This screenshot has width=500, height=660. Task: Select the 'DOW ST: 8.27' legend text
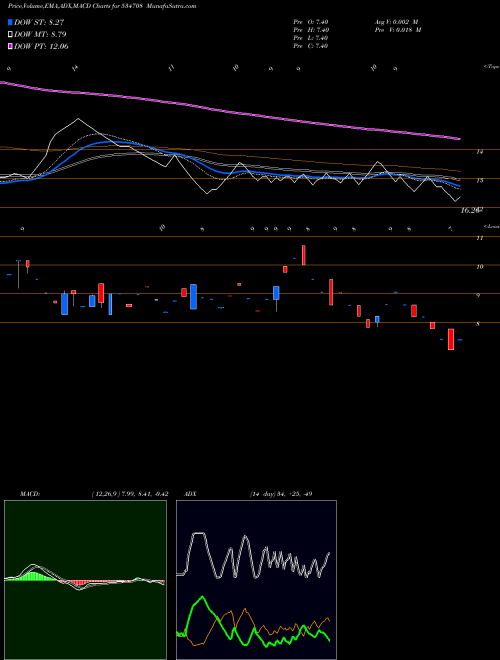pyautogui.click(x=39, y=22)
